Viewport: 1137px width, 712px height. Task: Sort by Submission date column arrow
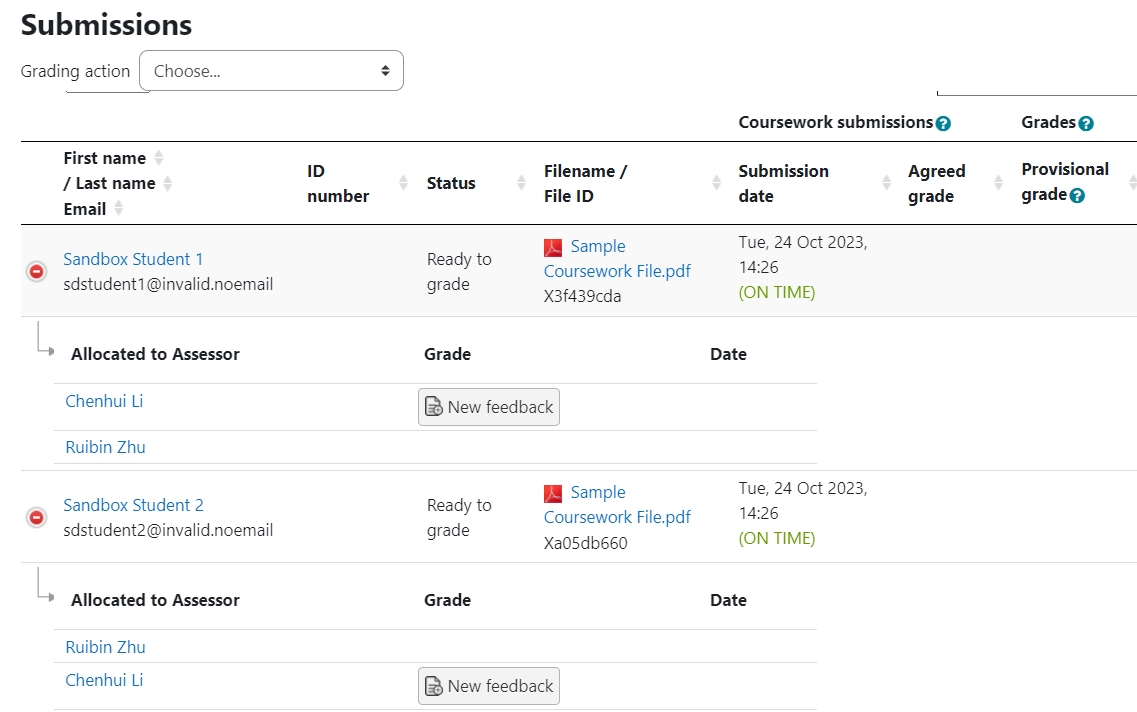886,183
